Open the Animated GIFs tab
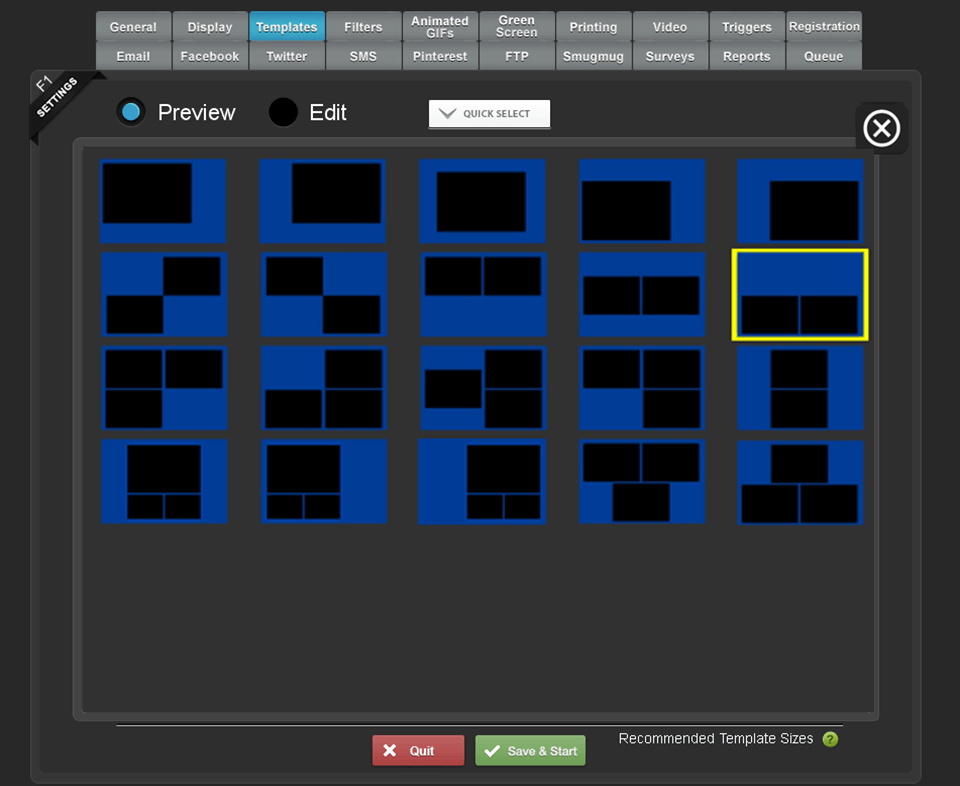The width and height of the screenshot is (960, 786). click(439, 26)
